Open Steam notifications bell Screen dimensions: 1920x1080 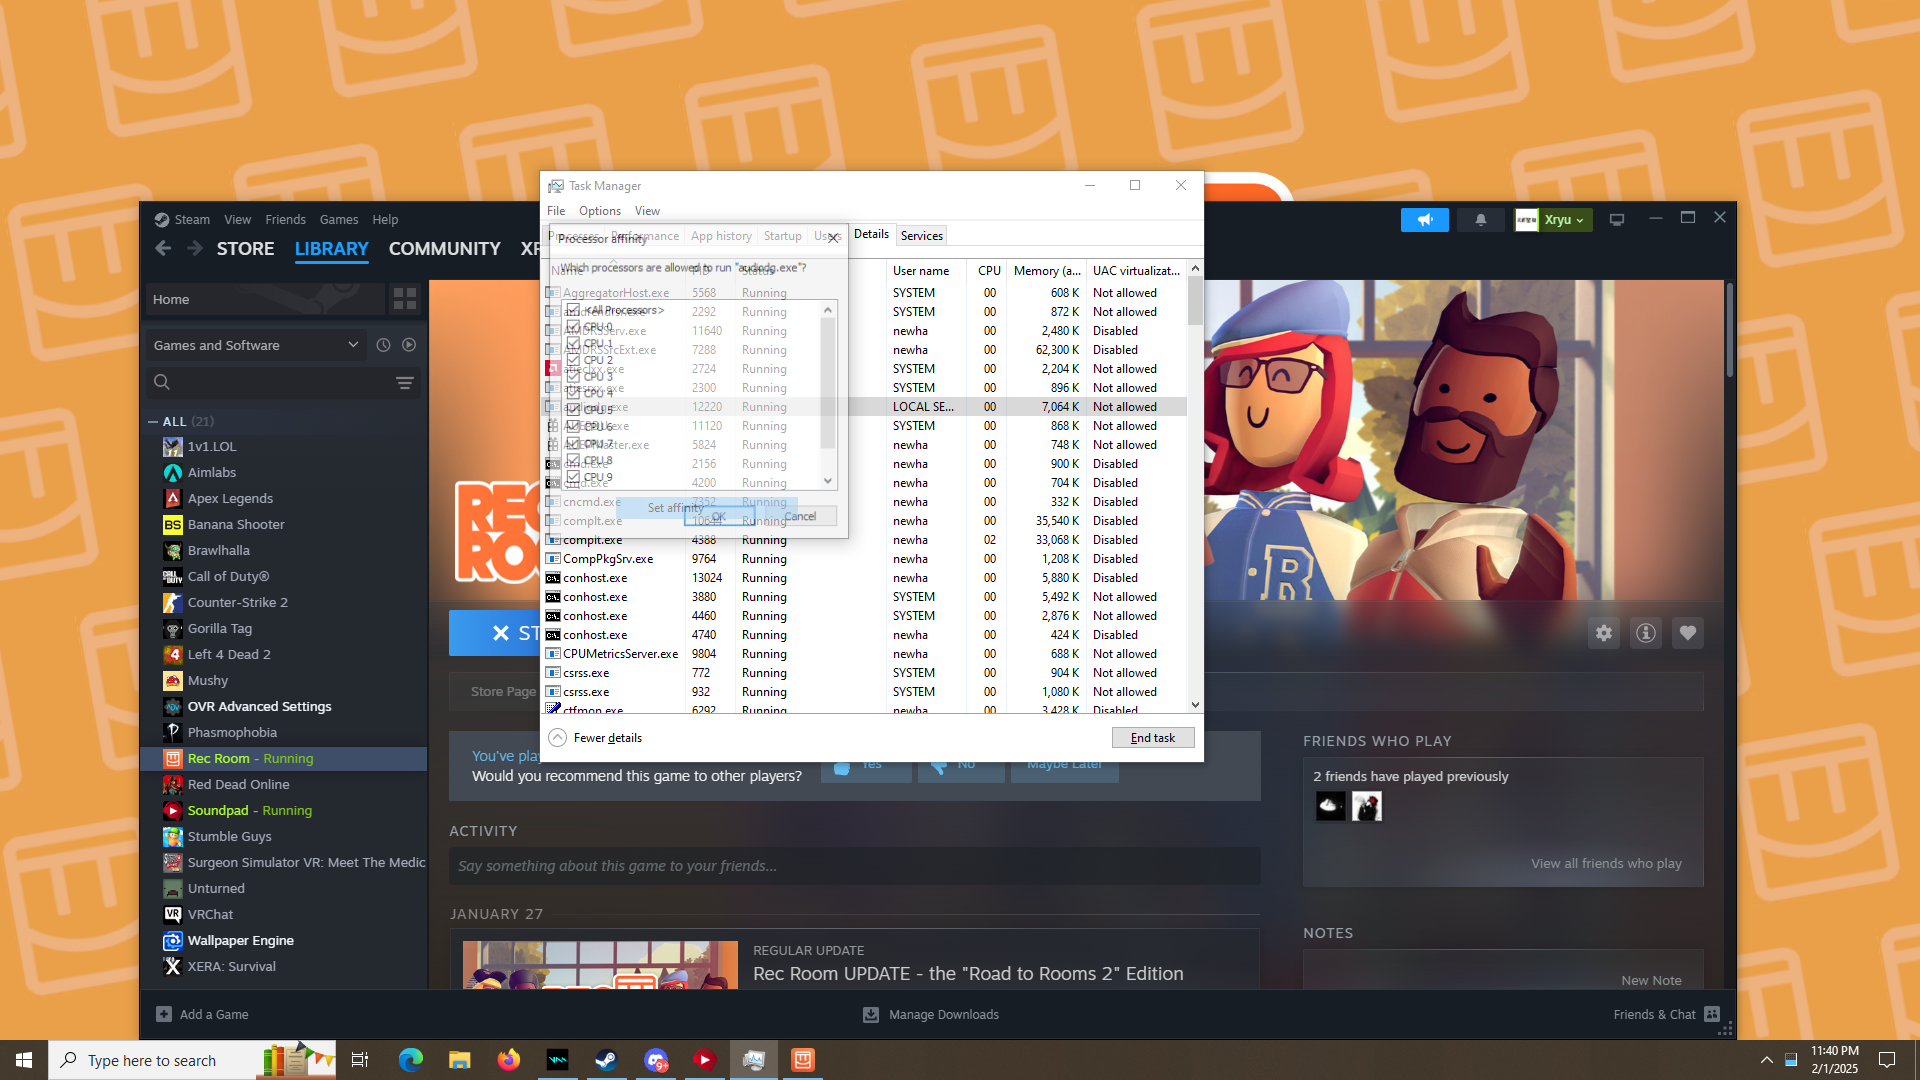pos(1480,220)
